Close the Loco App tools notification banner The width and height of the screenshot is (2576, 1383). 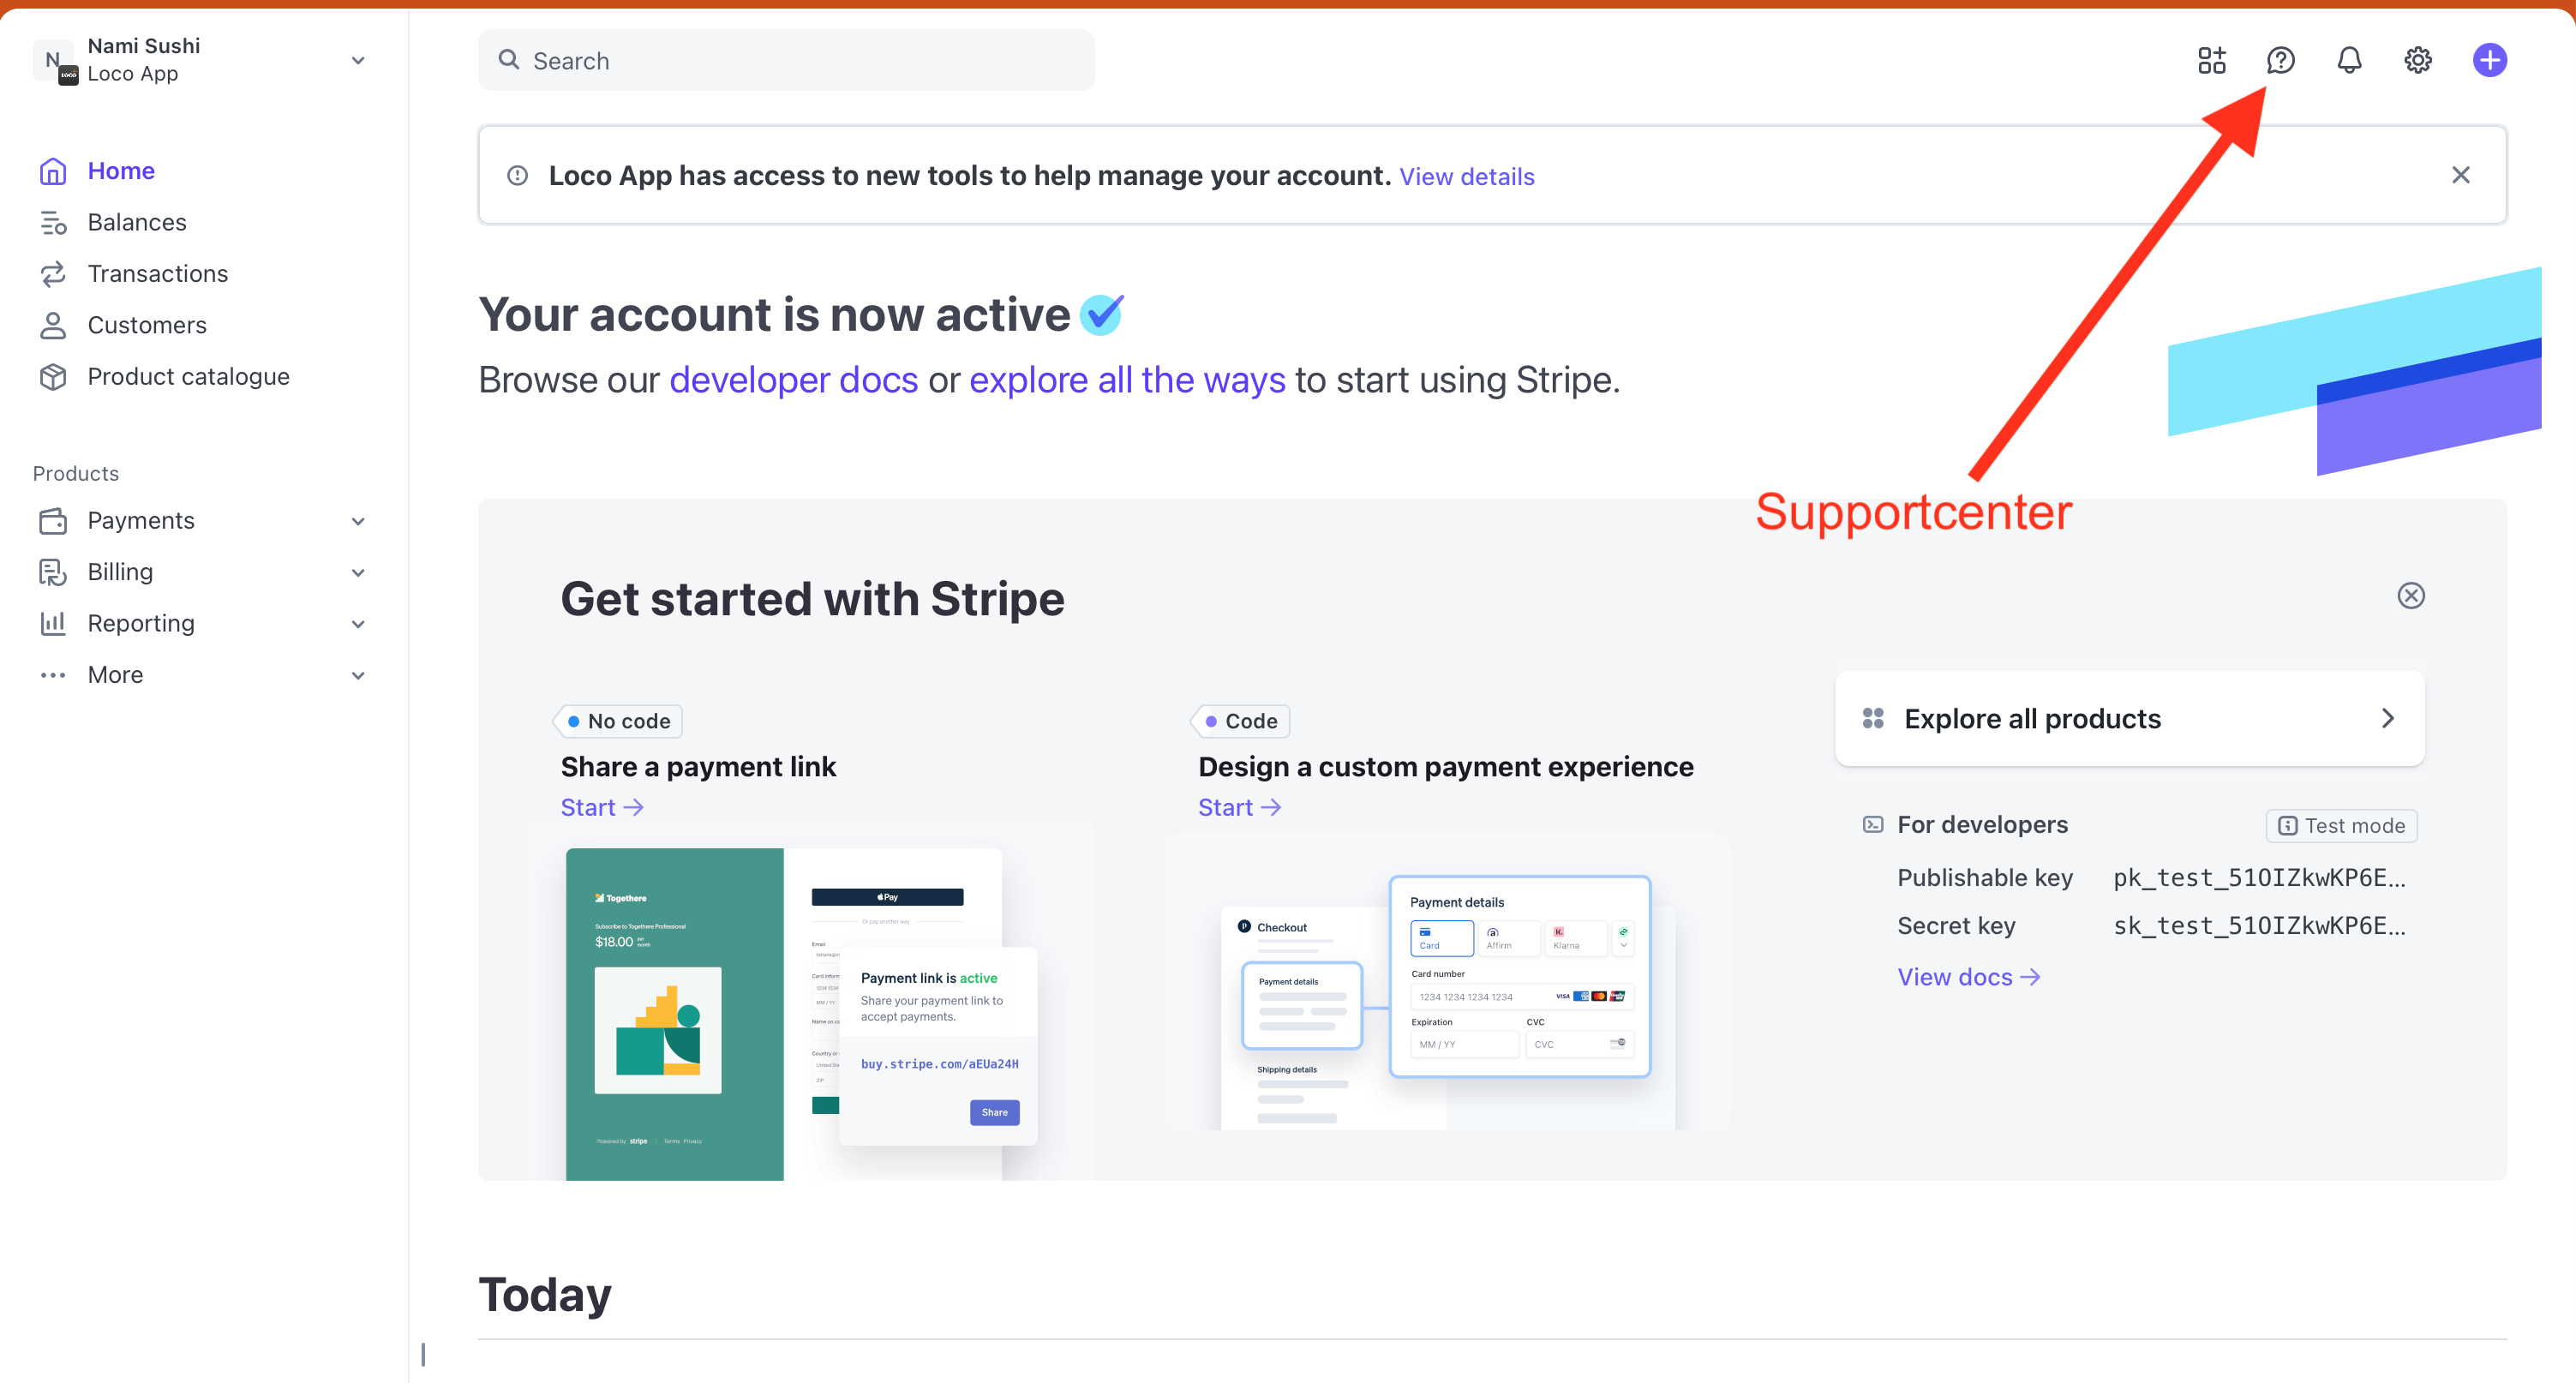click(2460, 176)
